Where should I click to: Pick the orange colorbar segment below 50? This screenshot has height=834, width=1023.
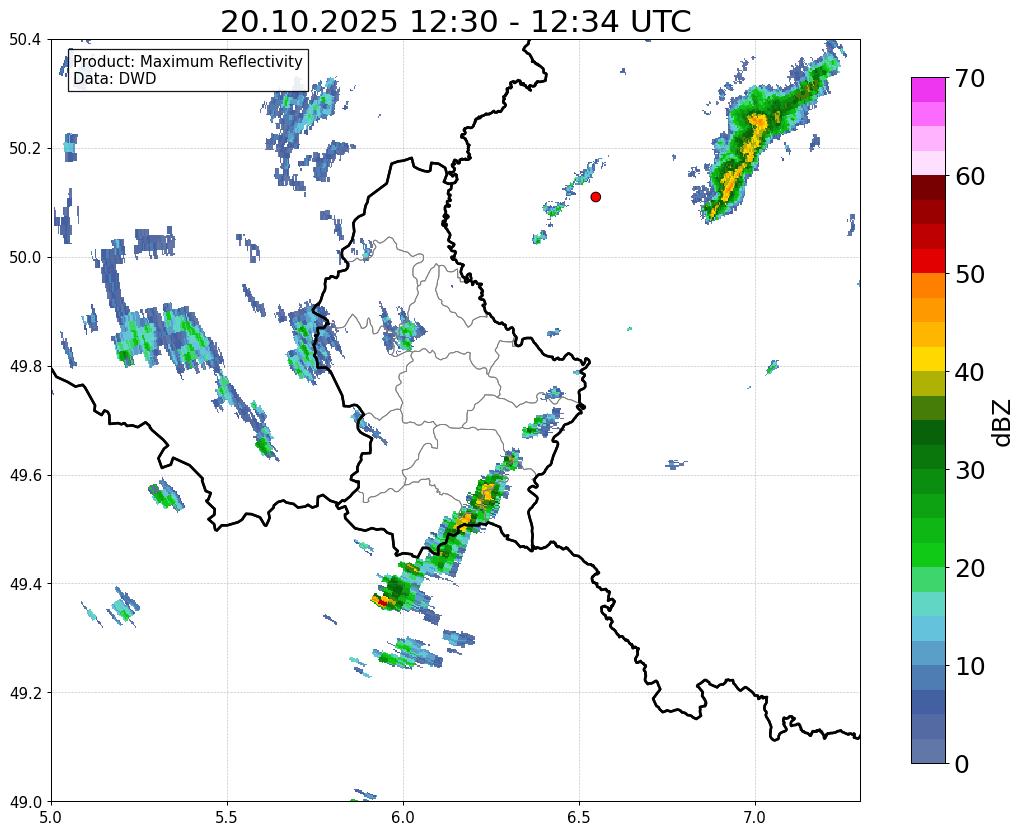click(928, 286)
